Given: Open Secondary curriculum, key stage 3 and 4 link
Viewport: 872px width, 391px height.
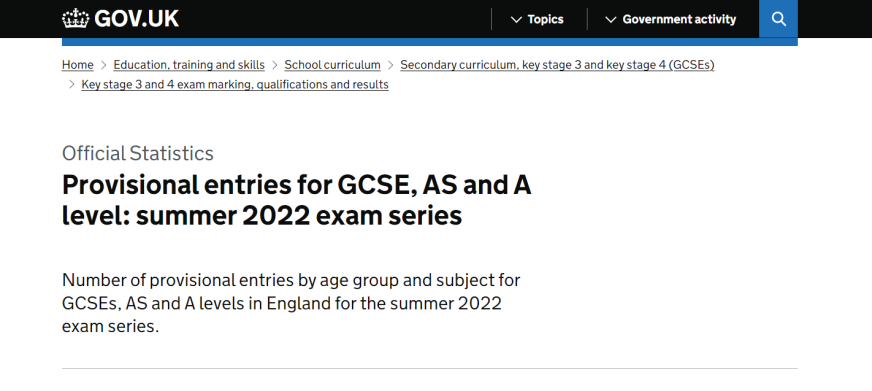Looking at the screenshot, I should (557, 65).
